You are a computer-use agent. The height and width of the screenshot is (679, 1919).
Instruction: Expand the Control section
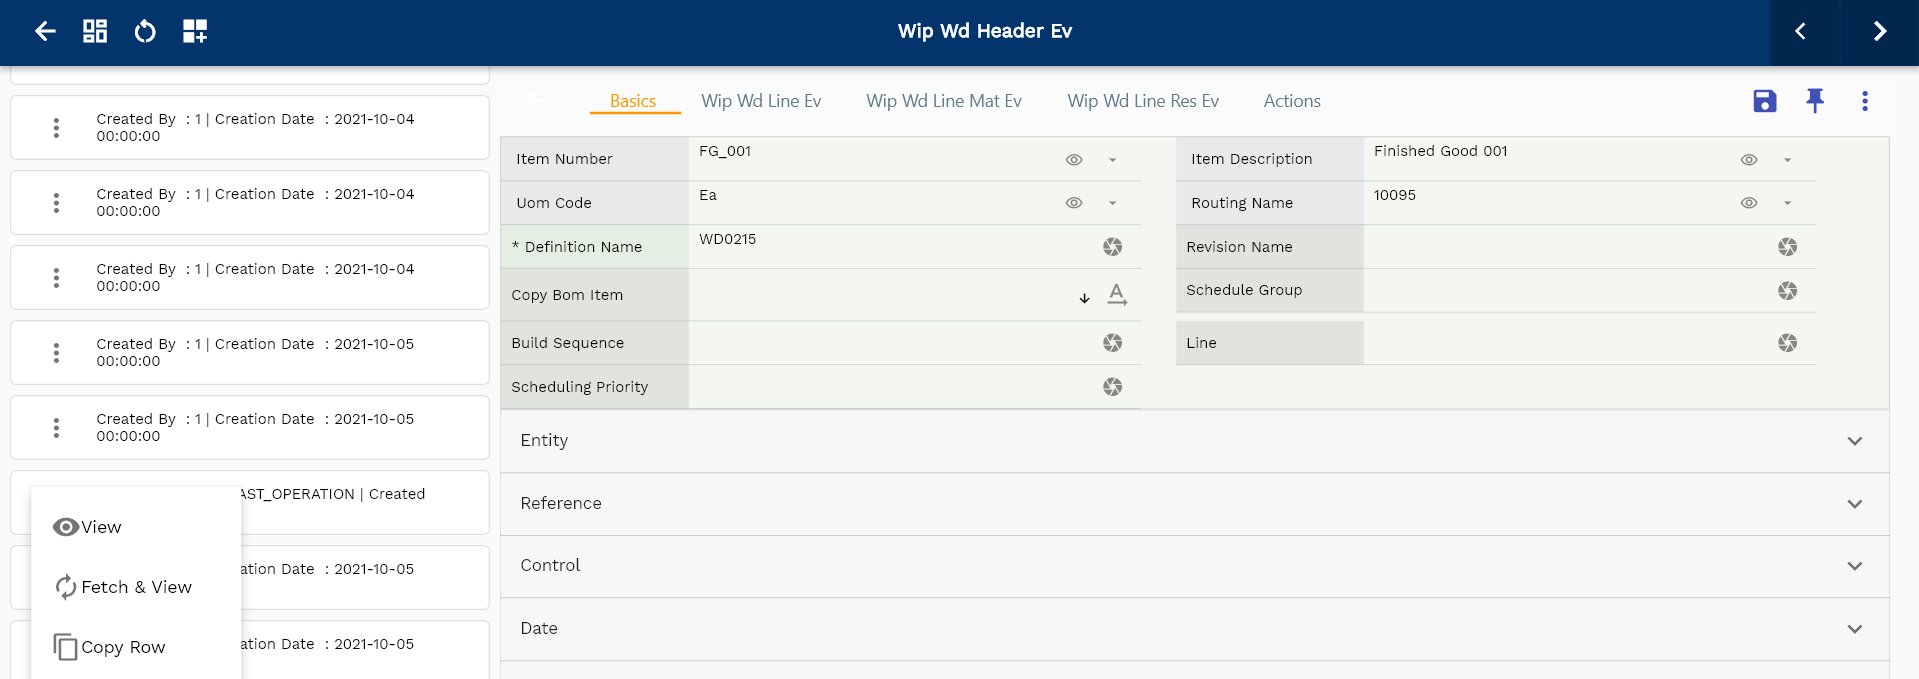(1854, 566)
